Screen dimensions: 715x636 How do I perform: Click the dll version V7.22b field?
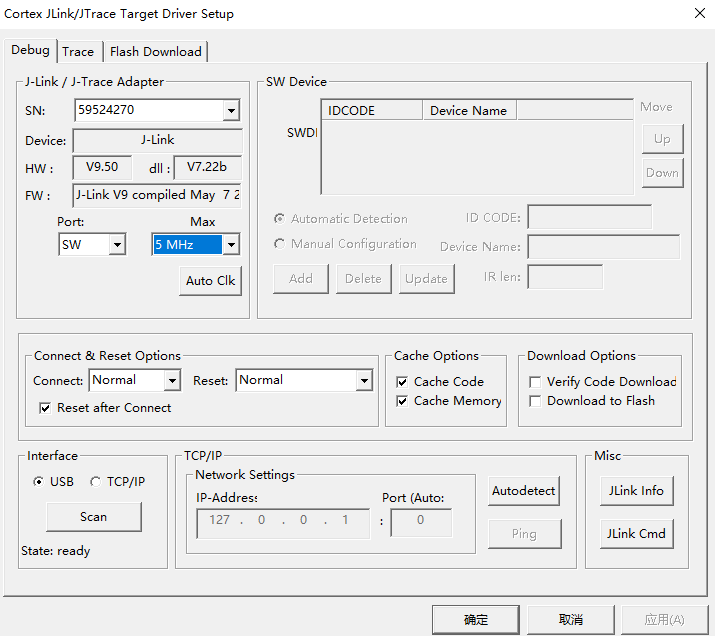207,167
